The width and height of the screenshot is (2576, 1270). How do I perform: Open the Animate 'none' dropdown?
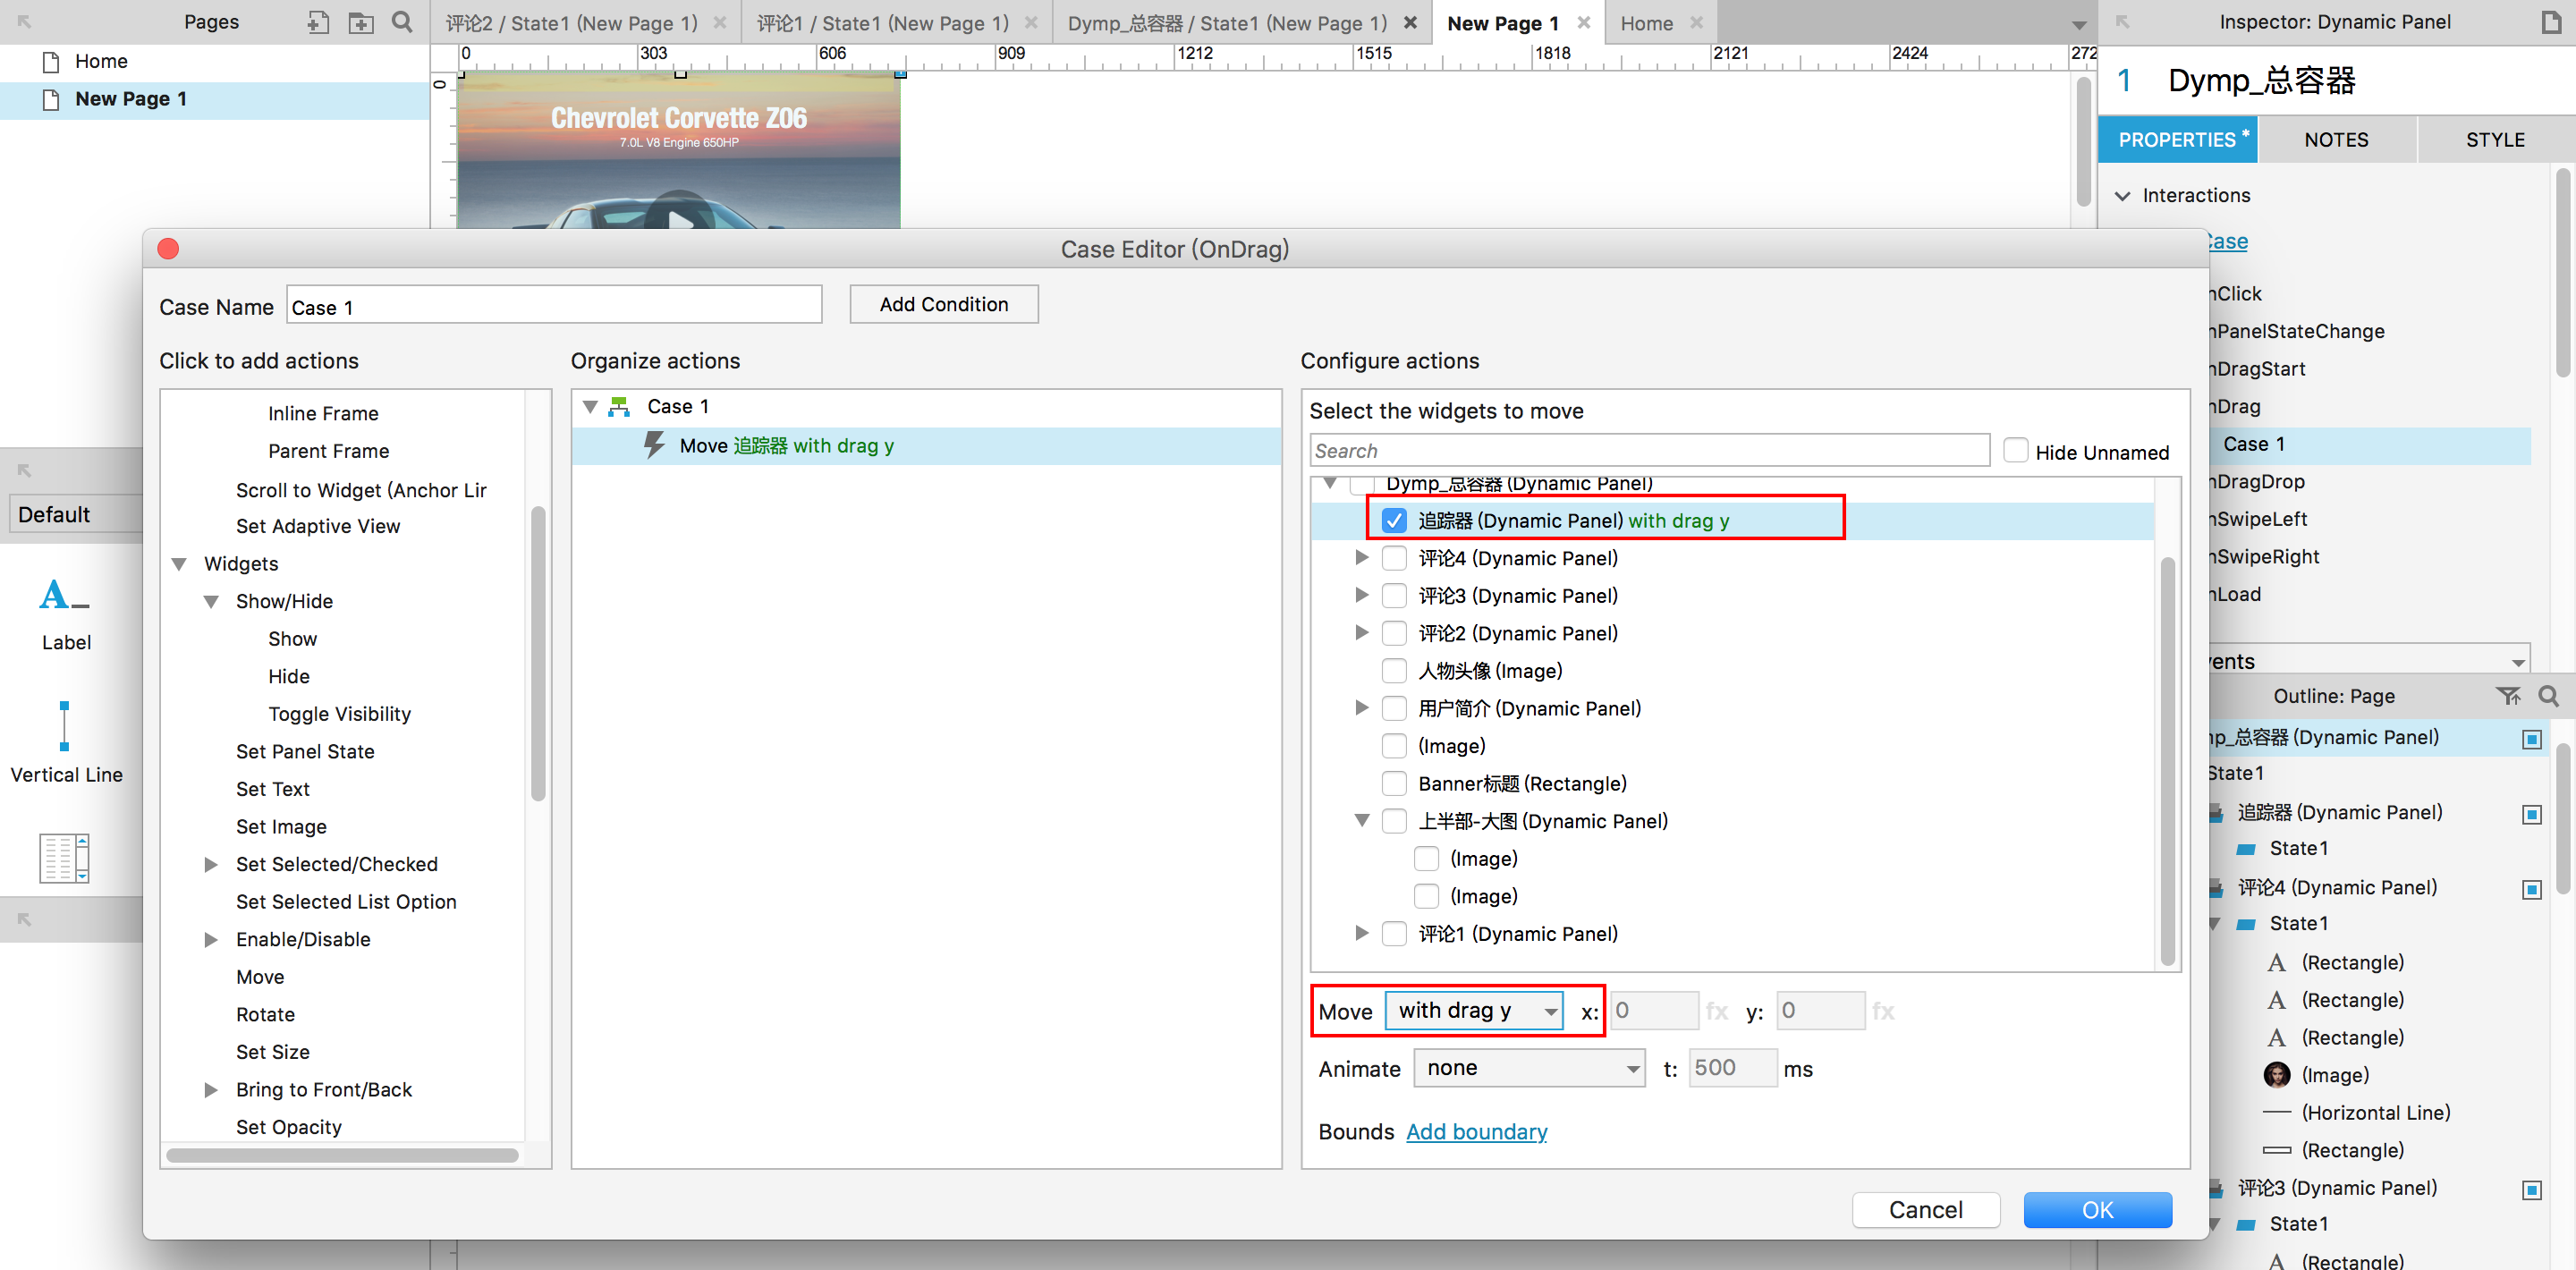point(1529,1068)
